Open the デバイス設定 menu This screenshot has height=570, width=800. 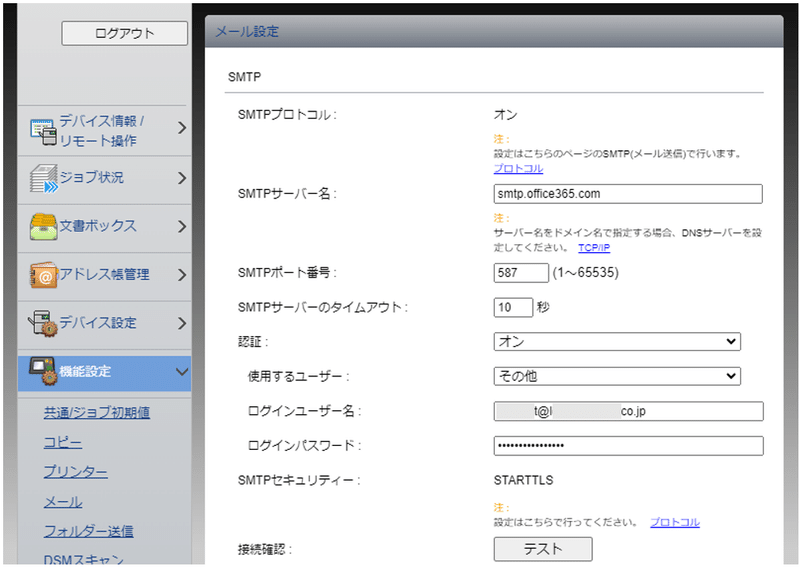(x=105, y=325)
